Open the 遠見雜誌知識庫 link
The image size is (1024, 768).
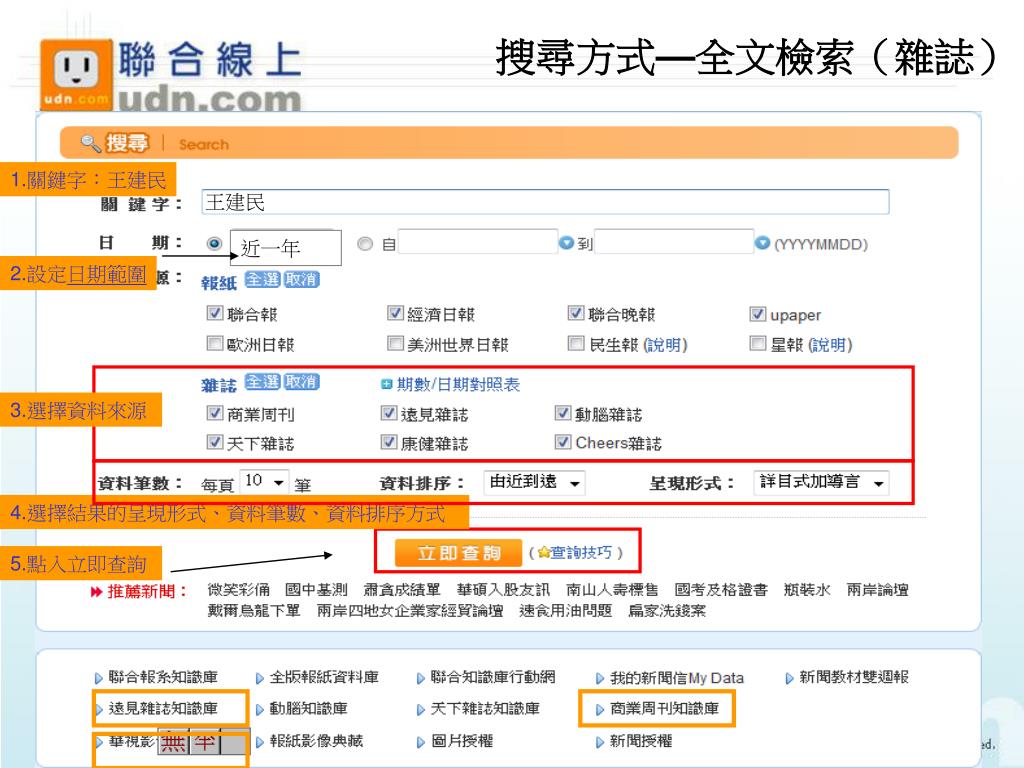click(163, 709)
